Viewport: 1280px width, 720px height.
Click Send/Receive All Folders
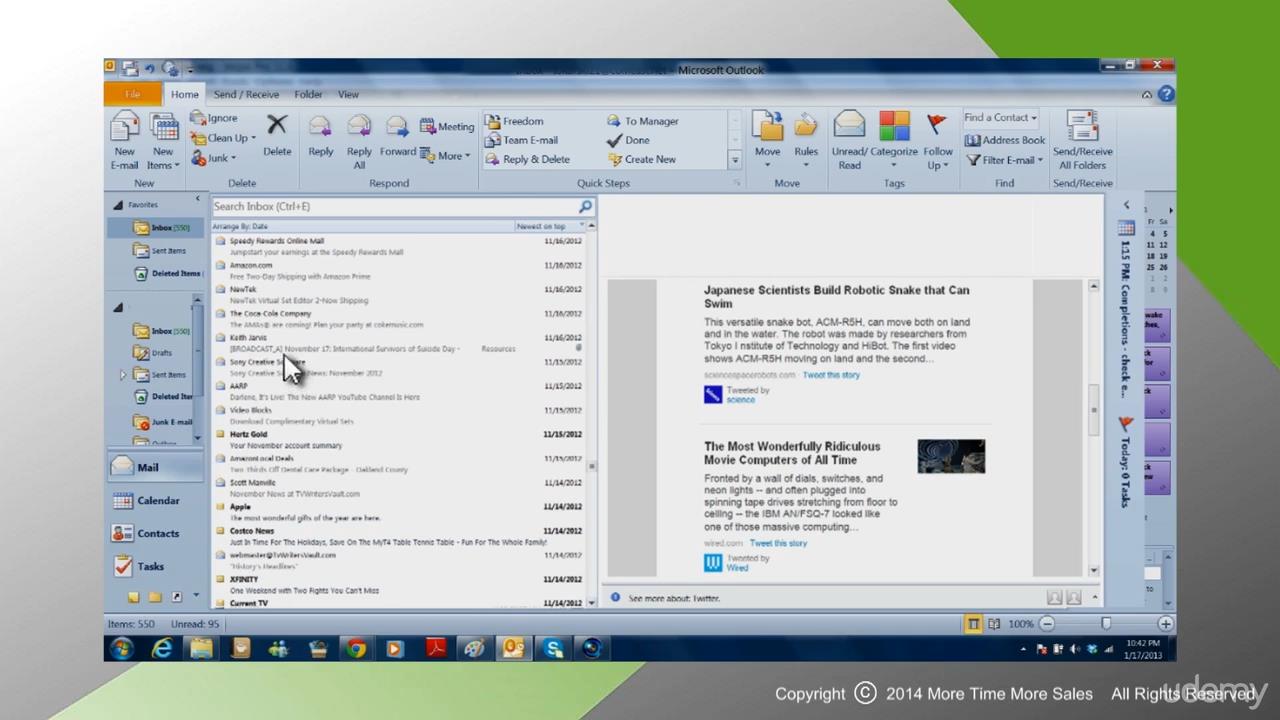[x=1082, y=140]
